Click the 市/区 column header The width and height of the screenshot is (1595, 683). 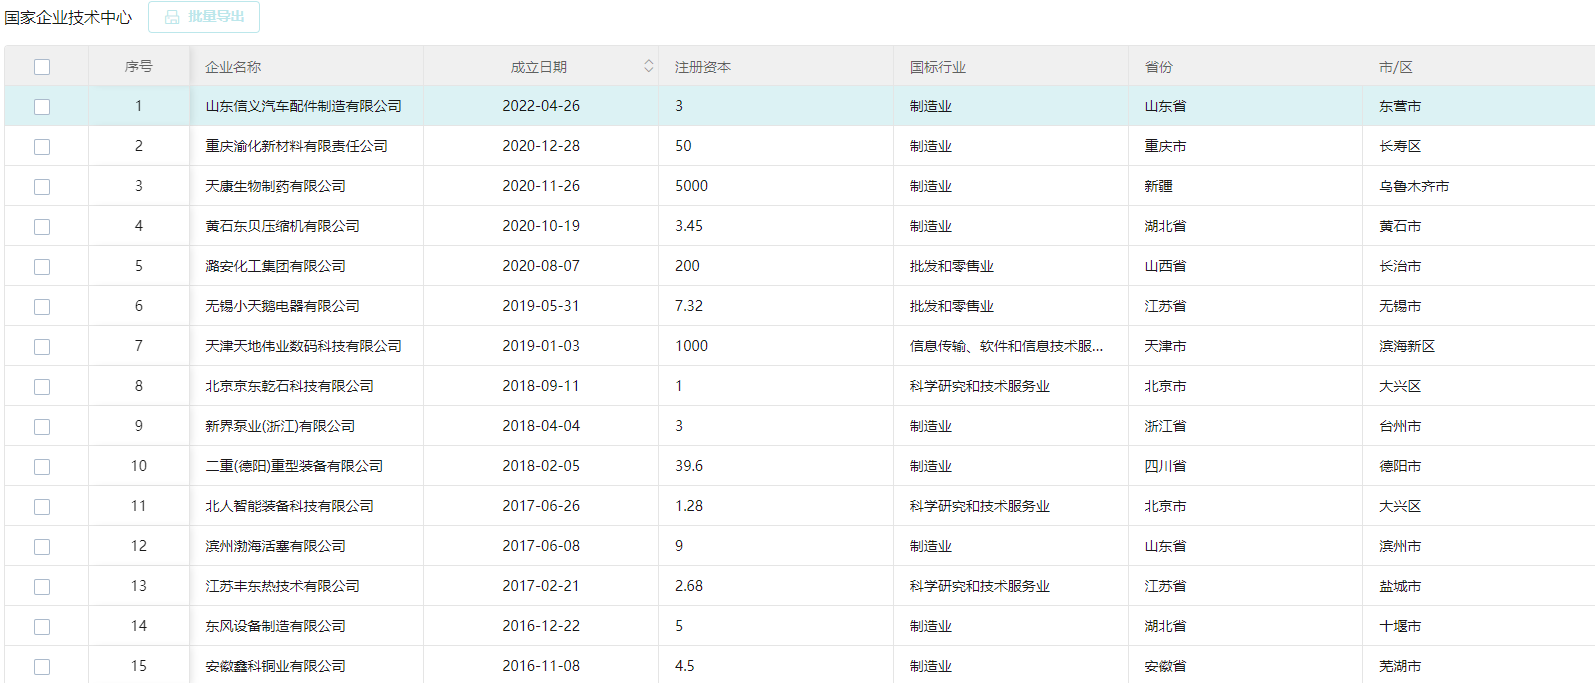[x=1395, y=67]
